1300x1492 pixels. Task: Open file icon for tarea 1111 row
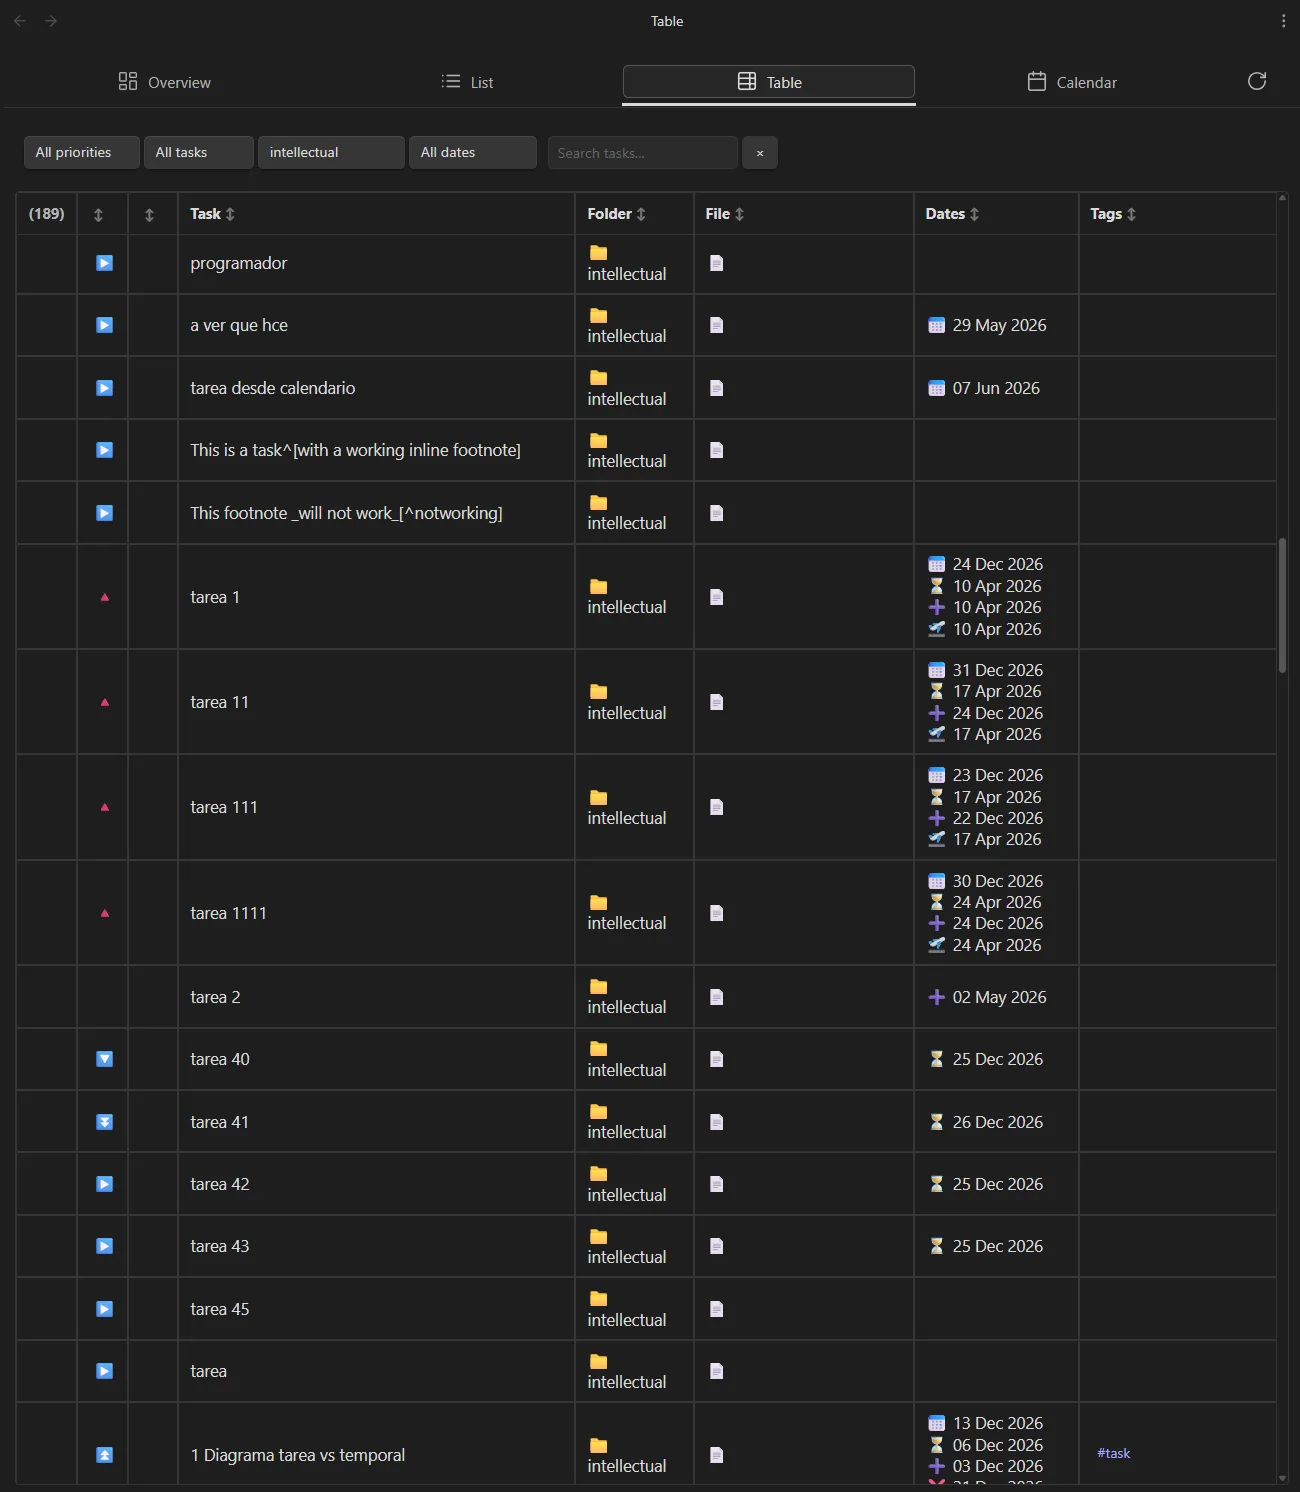tap(716, 913)
